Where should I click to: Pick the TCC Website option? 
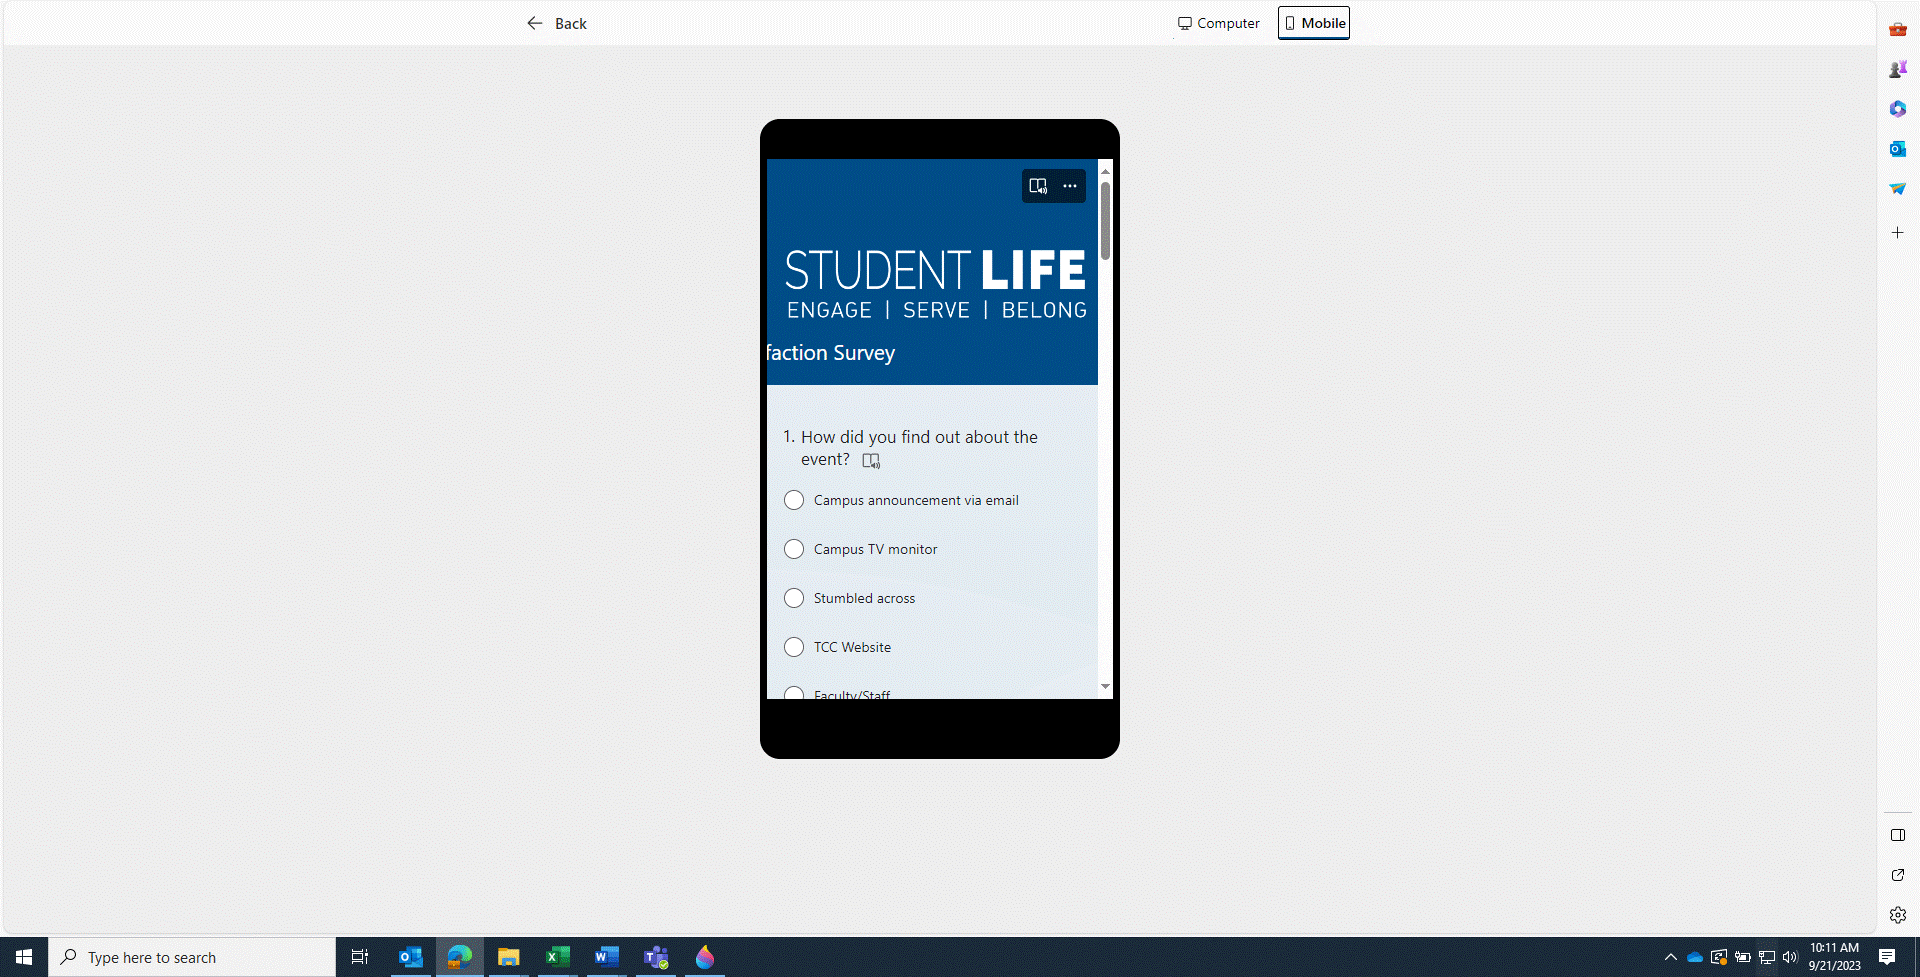point(838,647)
